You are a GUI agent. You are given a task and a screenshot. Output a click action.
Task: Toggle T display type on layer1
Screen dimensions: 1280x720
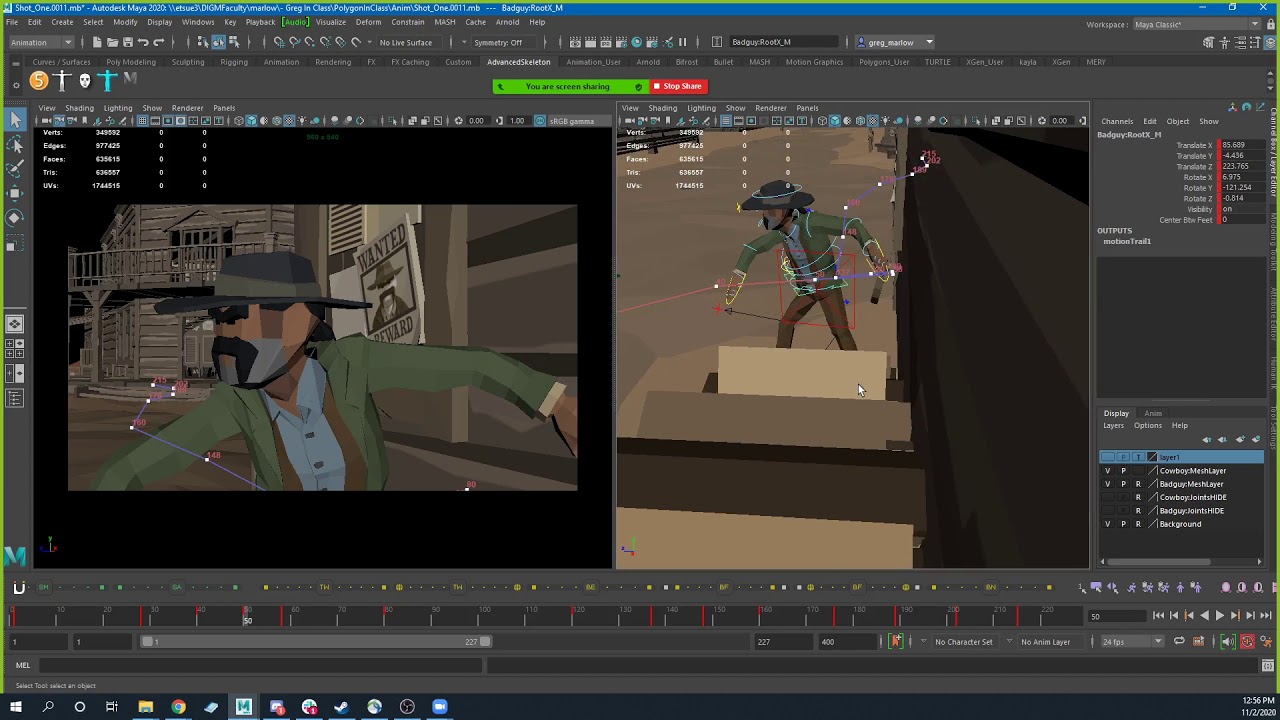click(1138, 457)
